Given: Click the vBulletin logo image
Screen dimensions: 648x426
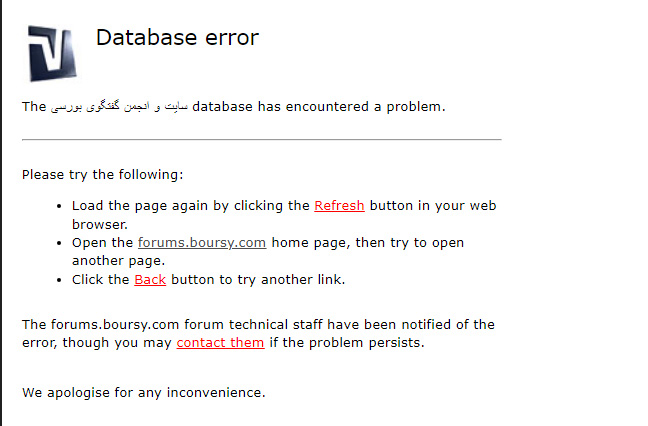Looking at the screenshot, I should coord(52,53).
